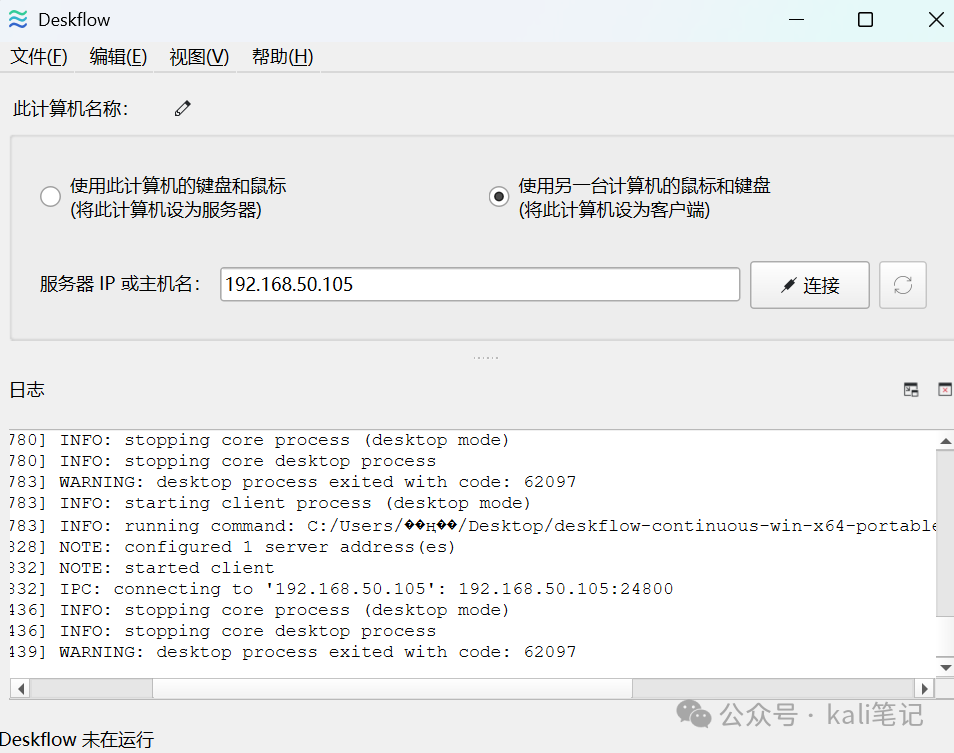This screenshot has width=954, height=753.
Task: Open the 视图 menu
Action: [198, 57]
